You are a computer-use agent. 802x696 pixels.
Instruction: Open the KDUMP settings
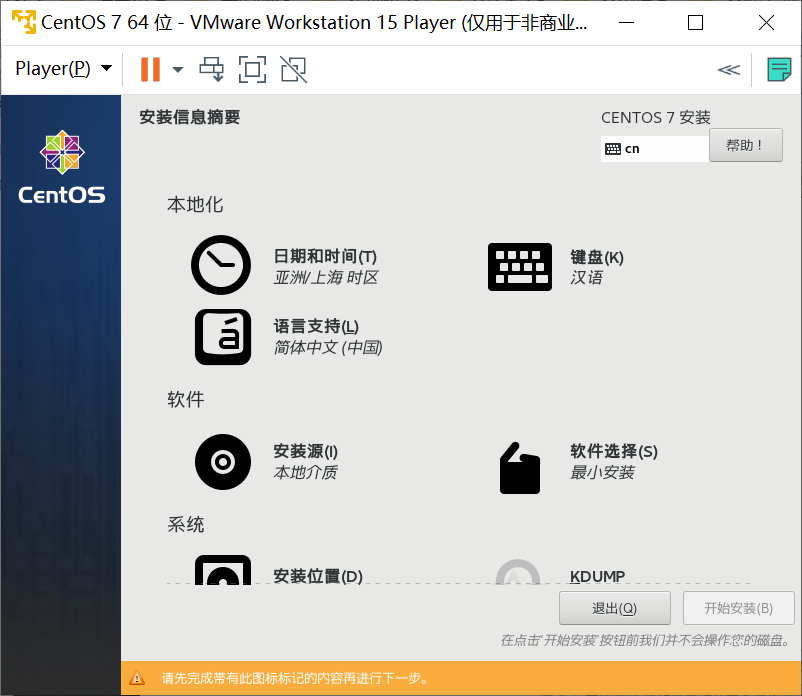coord(597,576)
